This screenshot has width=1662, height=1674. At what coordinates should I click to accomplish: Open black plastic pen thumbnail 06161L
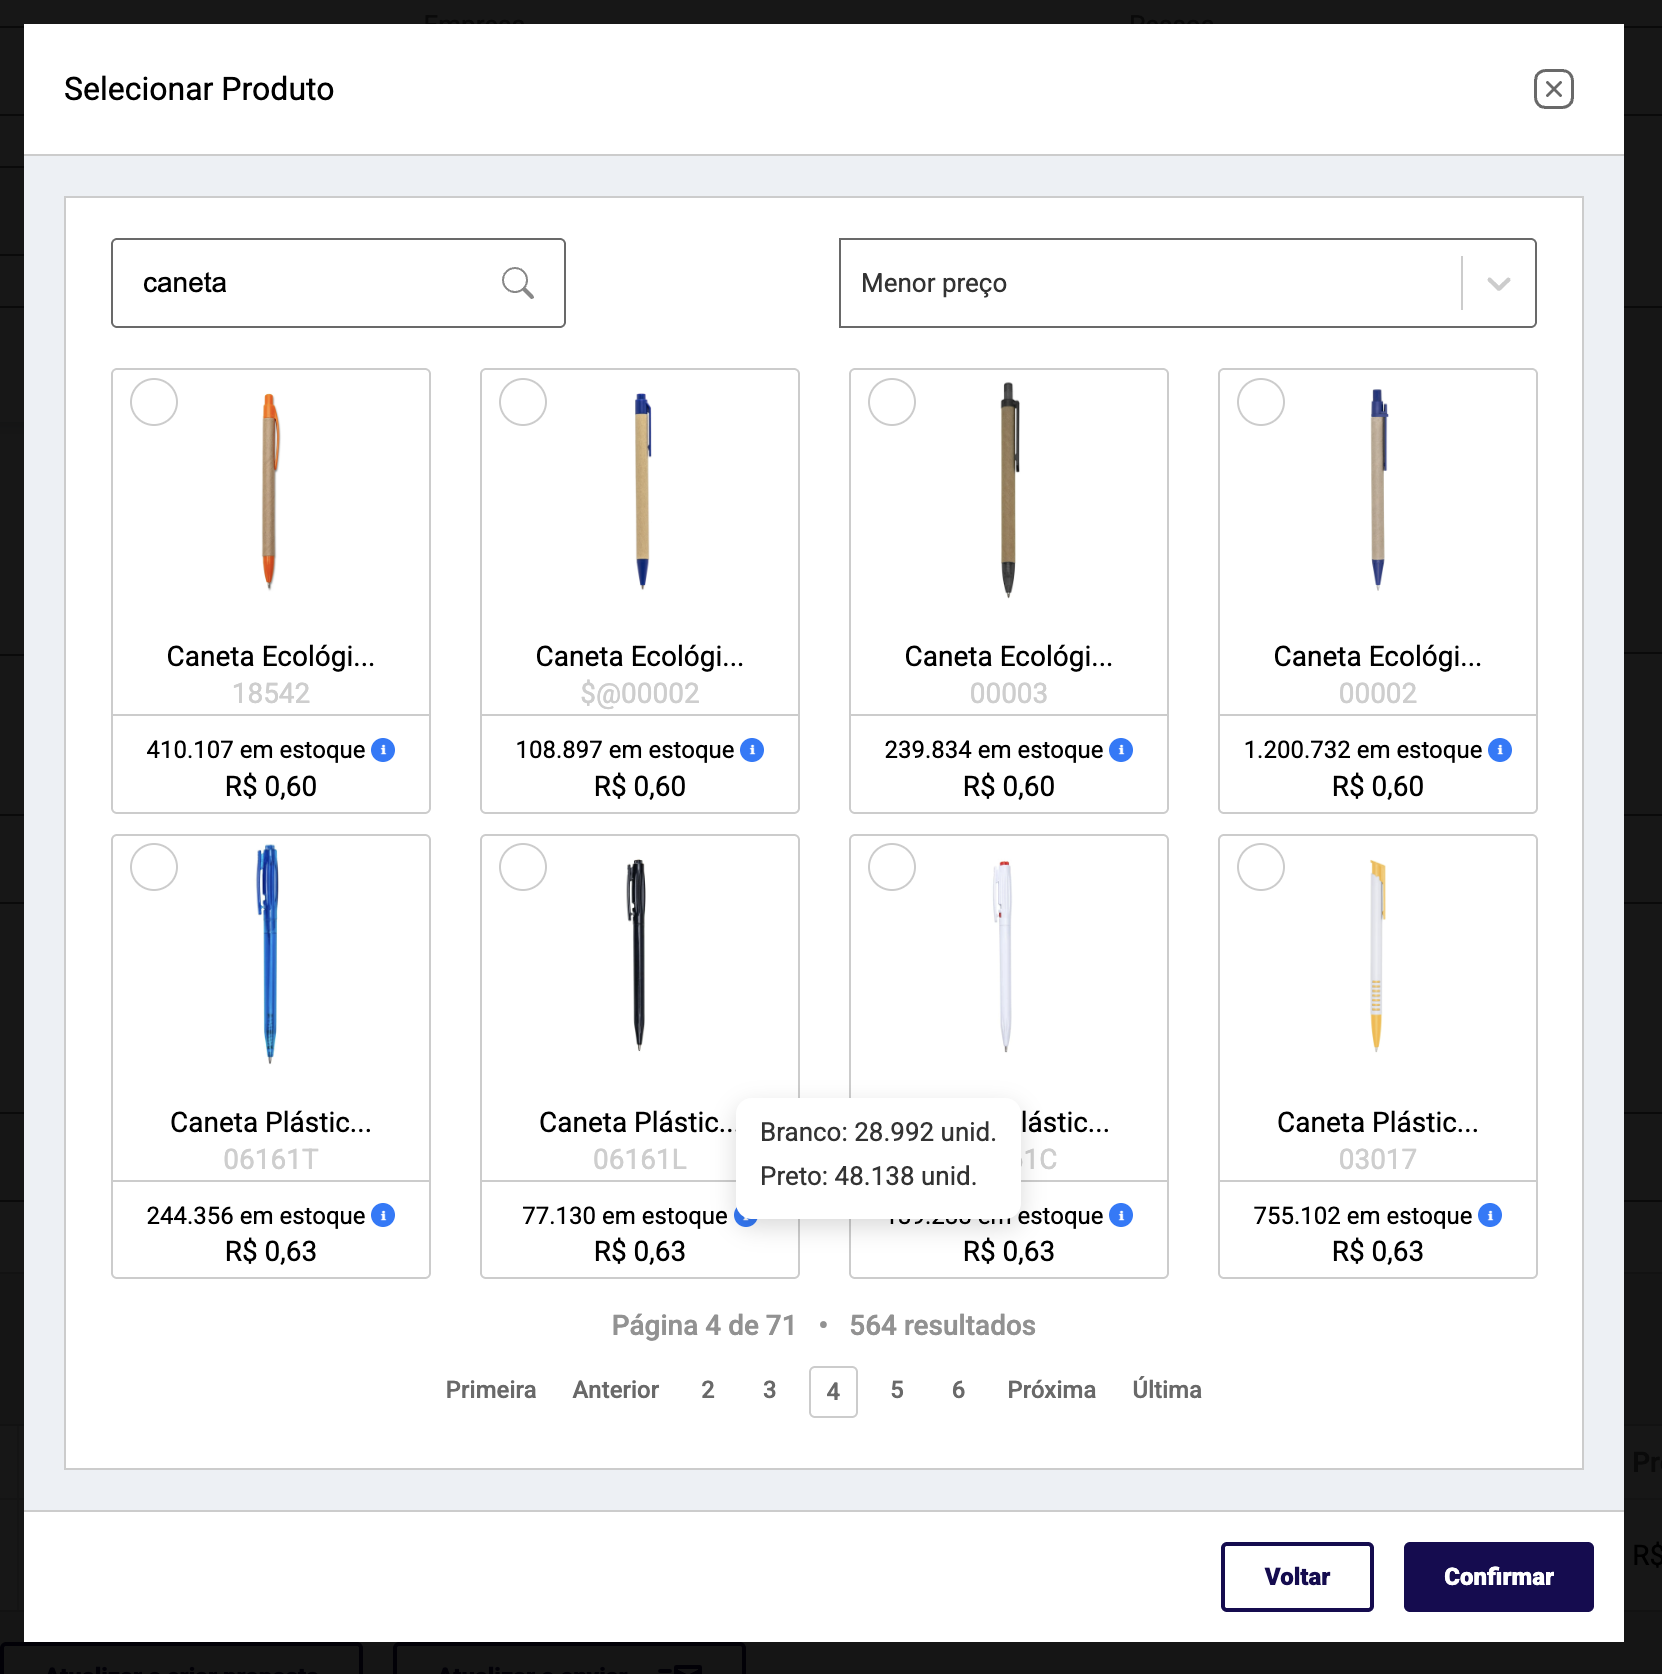pos(637,955)
